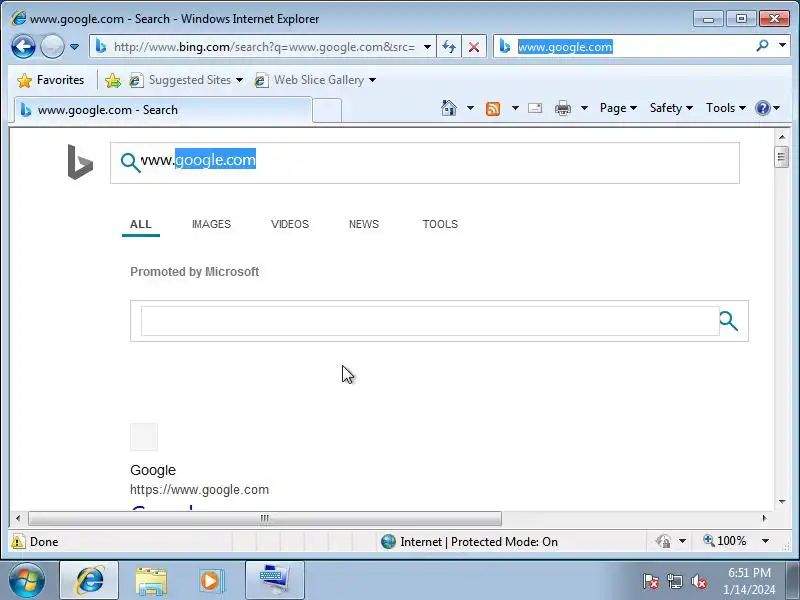Open the Tools menu
The height and width of the screenshot is (600, 800).
tap(726, 108)
